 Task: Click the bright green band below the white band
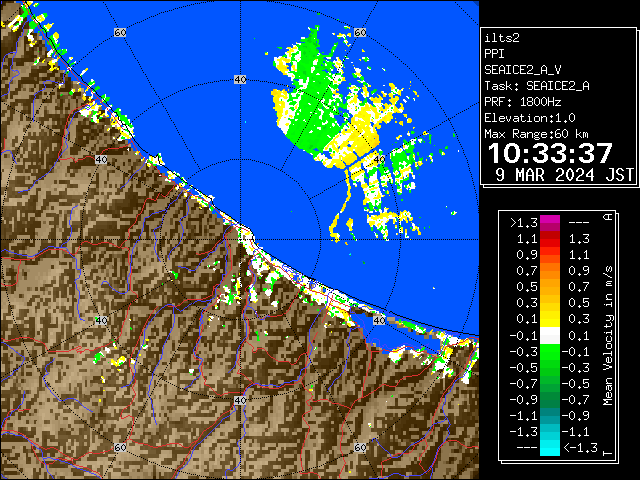[550, 351]
